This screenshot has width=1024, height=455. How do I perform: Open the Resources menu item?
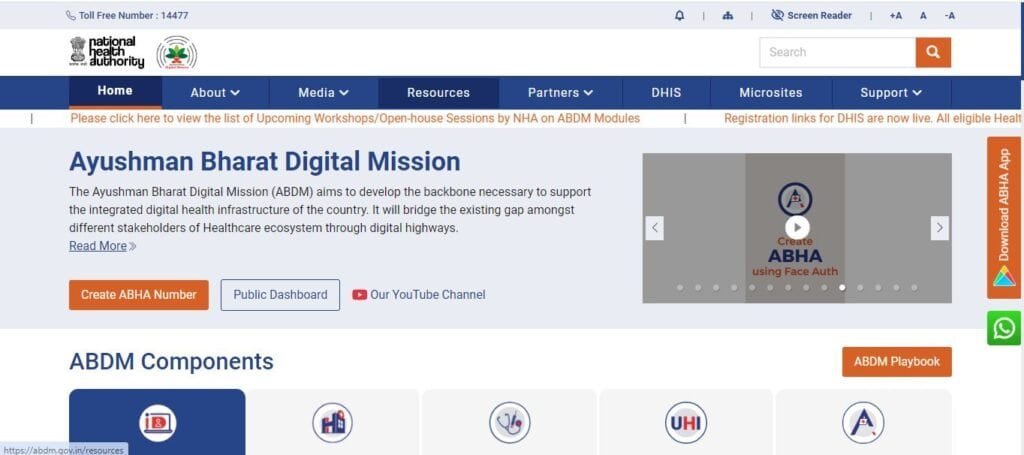click(x=438, y=93)
